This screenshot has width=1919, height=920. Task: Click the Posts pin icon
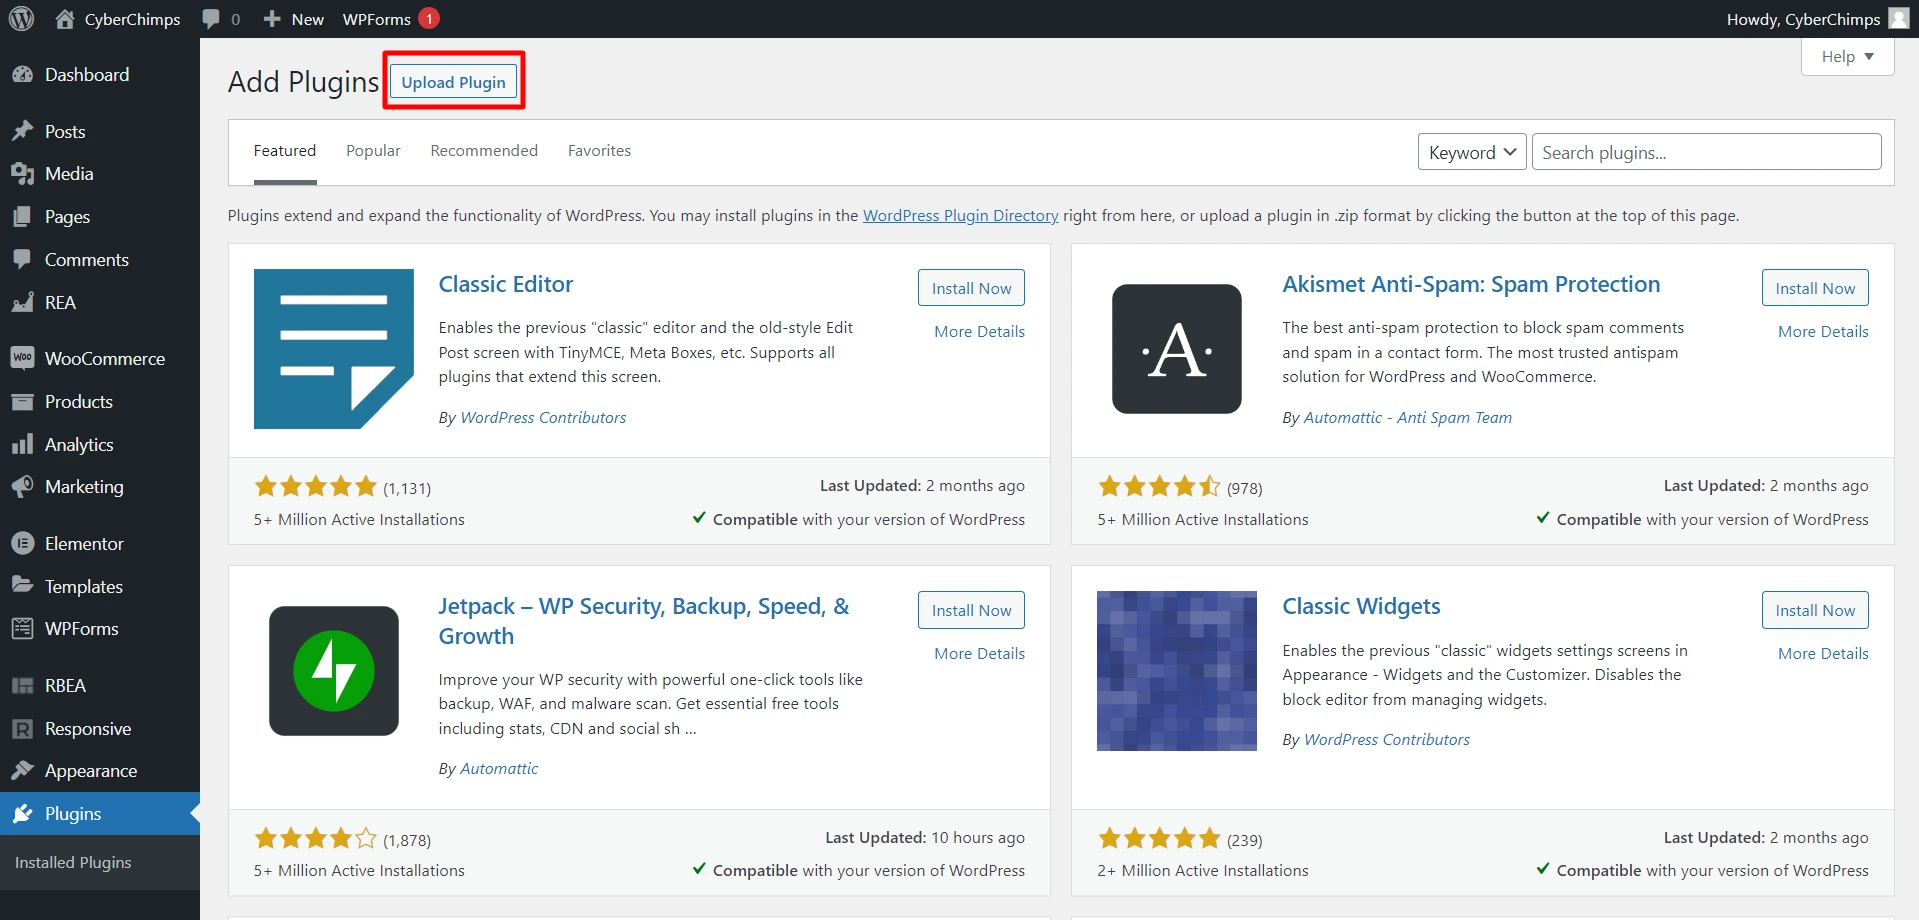coord(22,131)
